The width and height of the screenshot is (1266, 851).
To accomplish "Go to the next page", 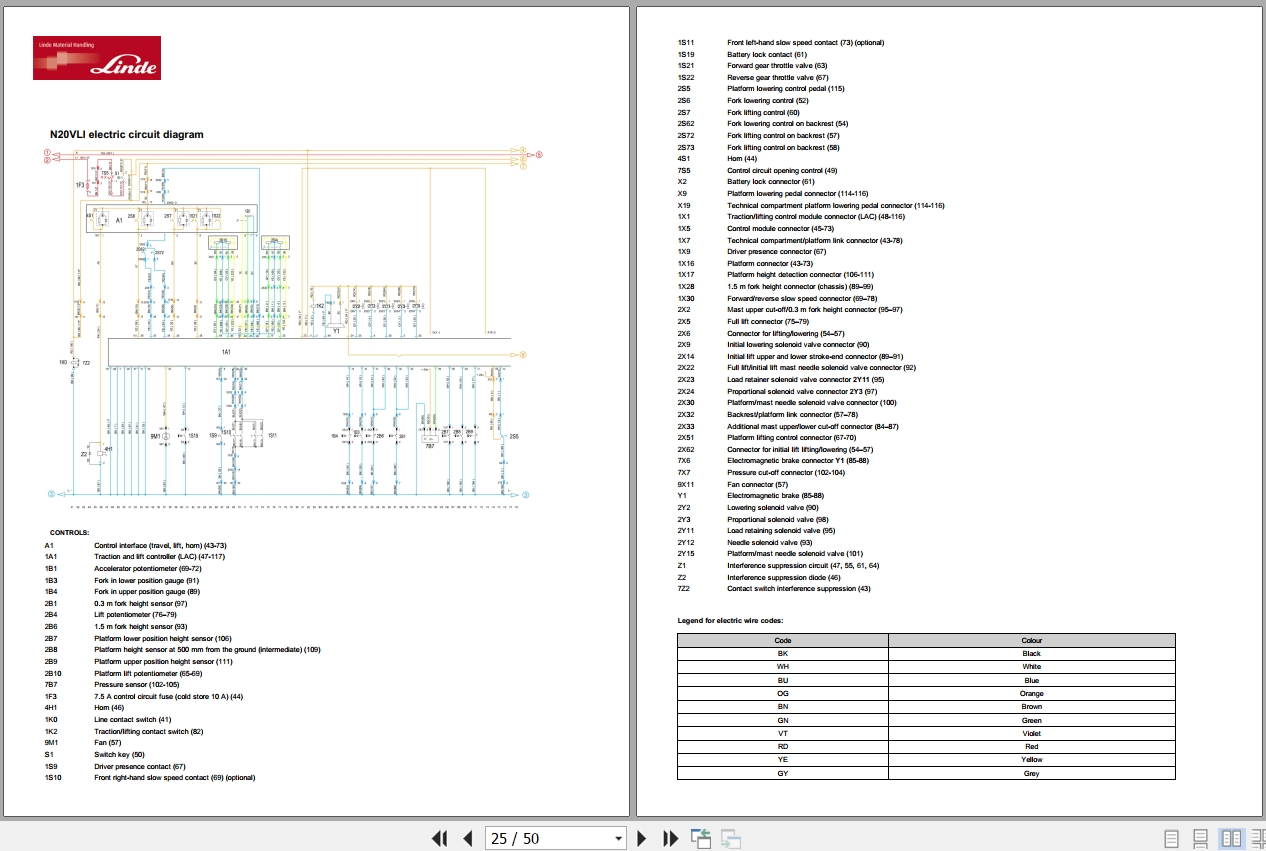I will (x=643, y=838).
